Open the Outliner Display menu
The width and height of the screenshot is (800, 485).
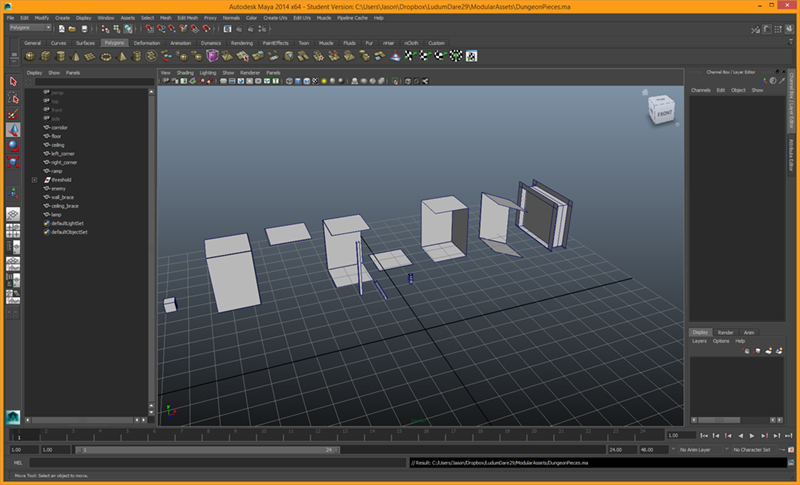pyautogui.click(x=34, y=73)
